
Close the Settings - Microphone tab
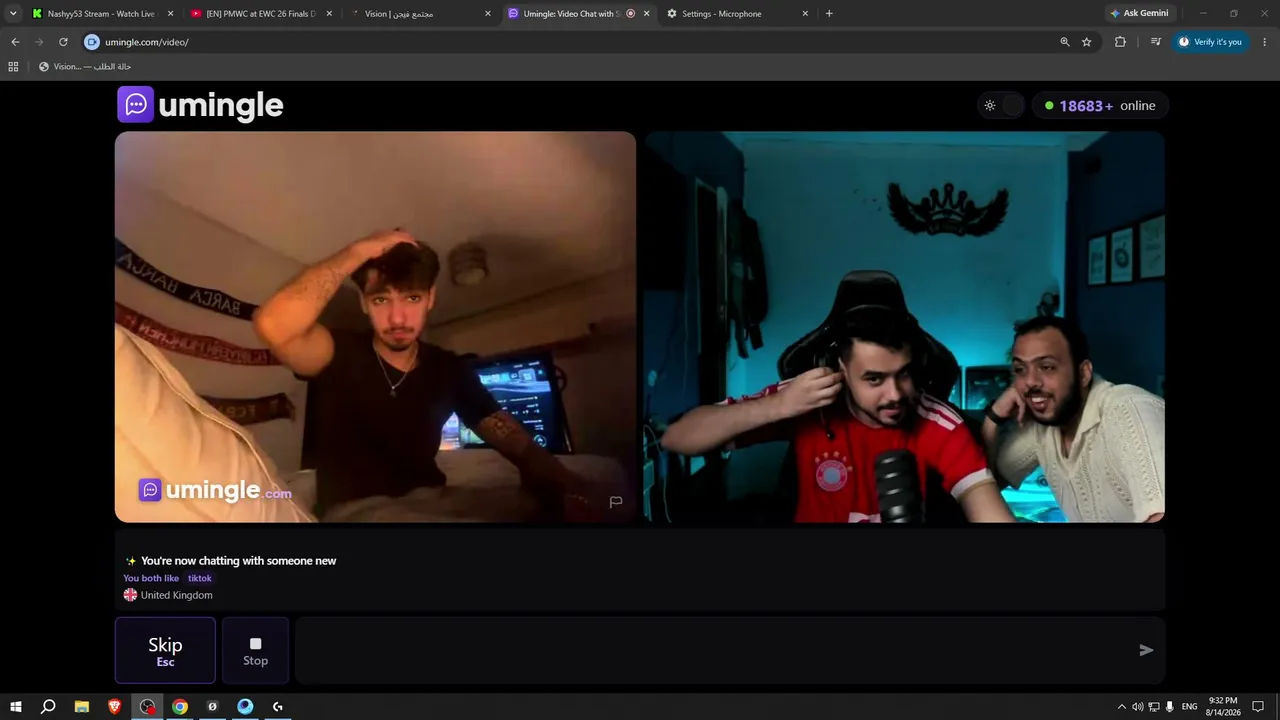805,14
